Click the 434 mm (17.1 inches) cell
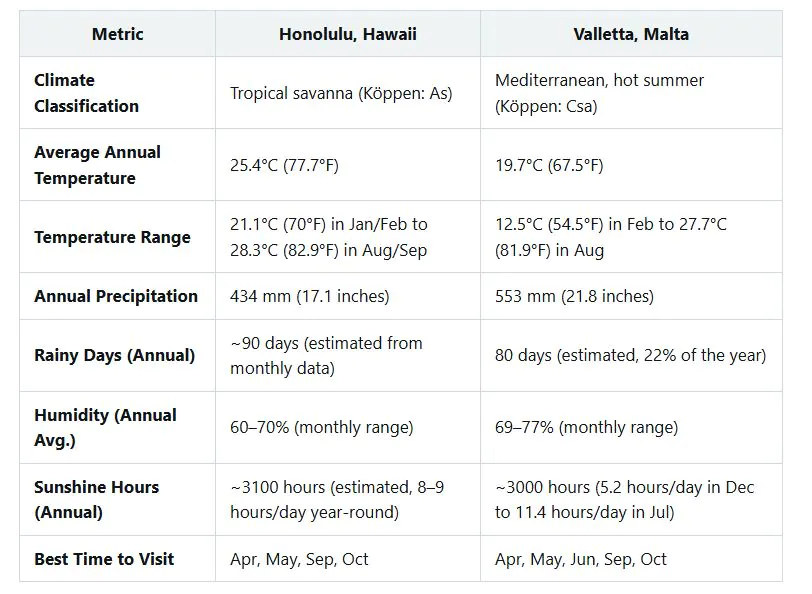Screen dimensions: 812x594 (x=310, y=296)
